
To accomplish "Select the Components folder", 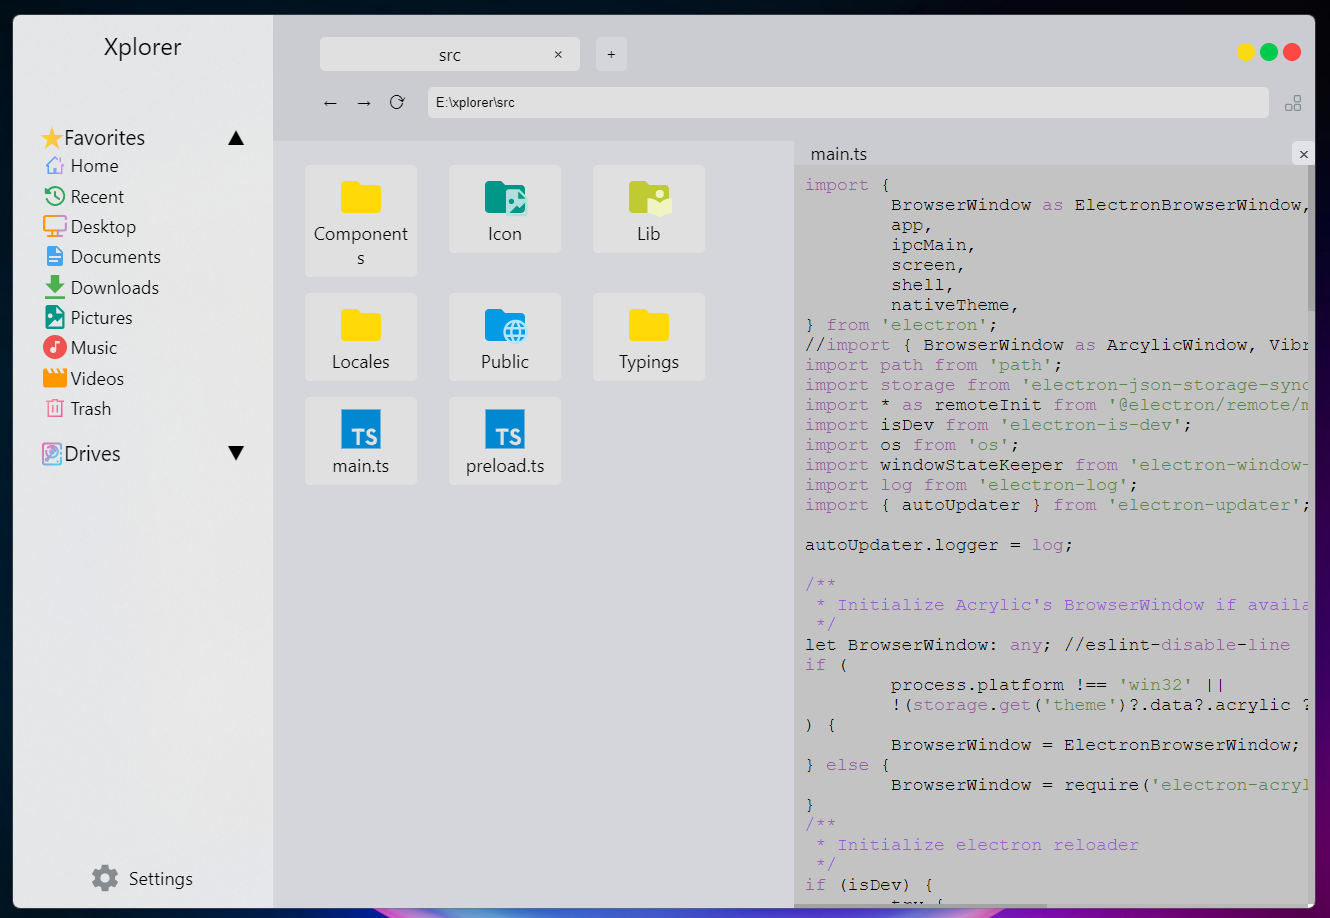I will point(361,221).
